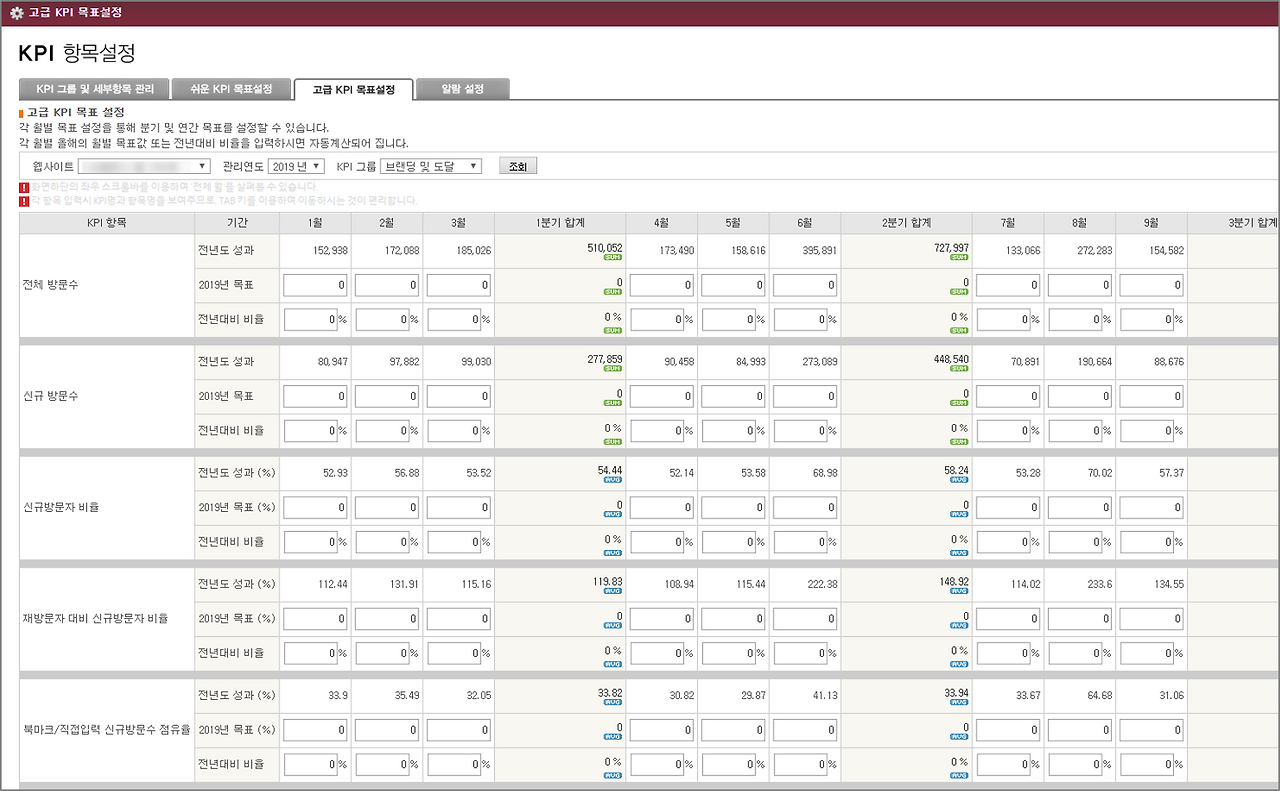Select the 고급 KPI 목표설정 tab
This screenshot has width=1280, height=791.
pos(354,89)
